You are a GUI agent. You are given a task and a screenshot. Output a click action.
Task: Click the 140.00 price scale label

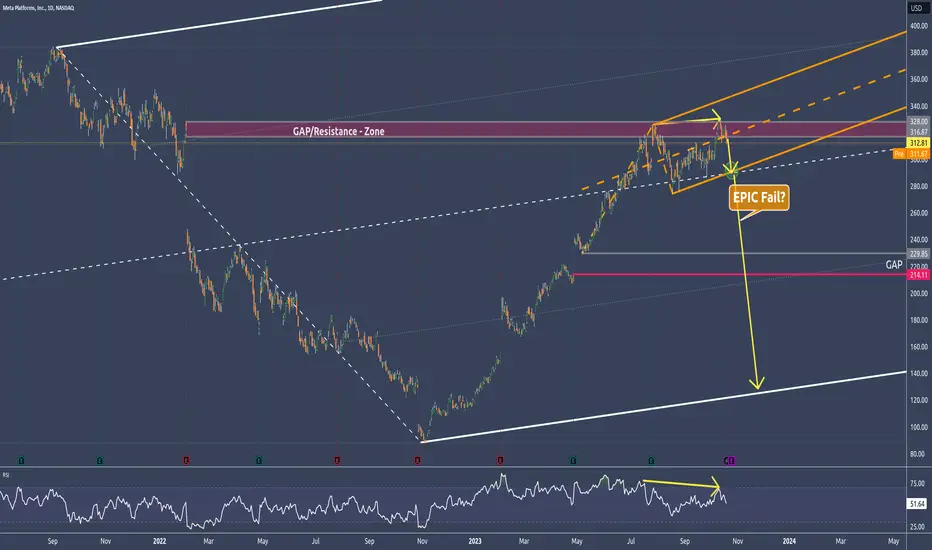919,373
